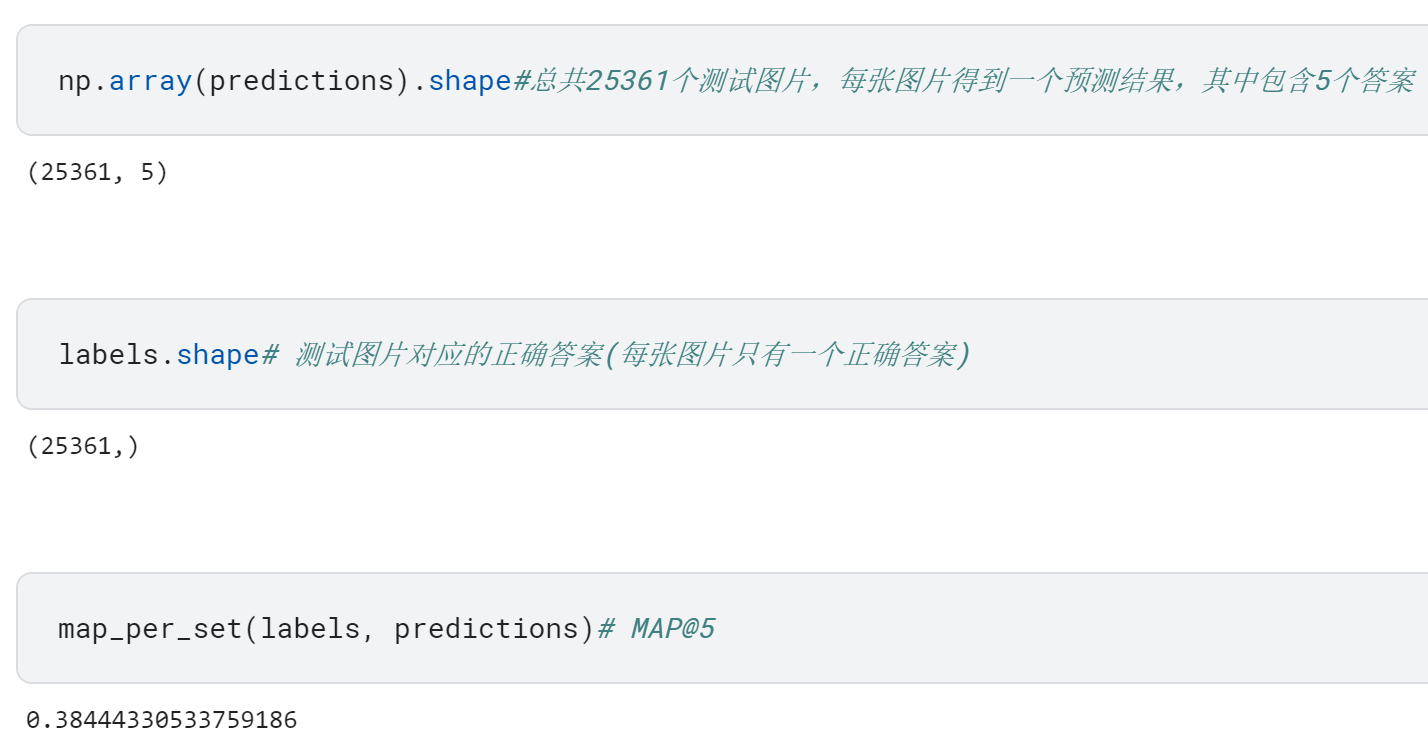Click the comment about one correct answer per image
The width and height of the screenshot is (1428, 744).
(616, 354)
